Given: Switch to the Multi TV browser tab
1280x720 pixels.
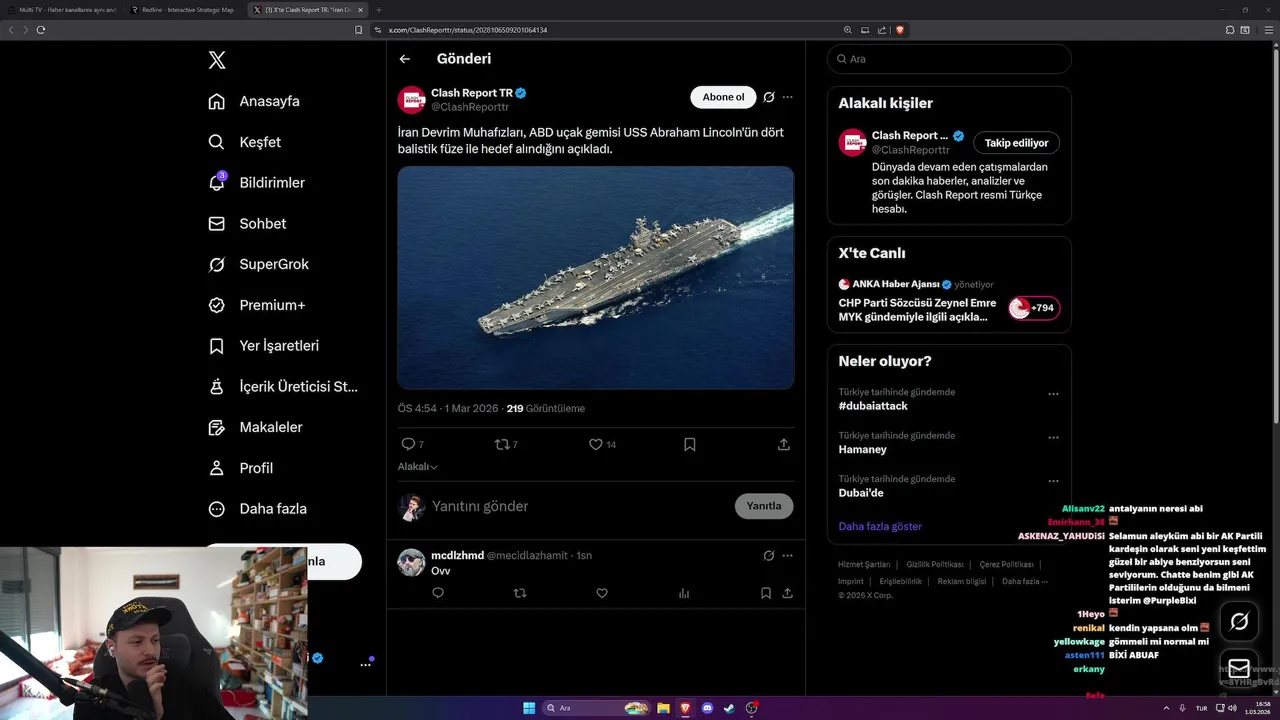Looking at the screenshot, I should 62,10.
